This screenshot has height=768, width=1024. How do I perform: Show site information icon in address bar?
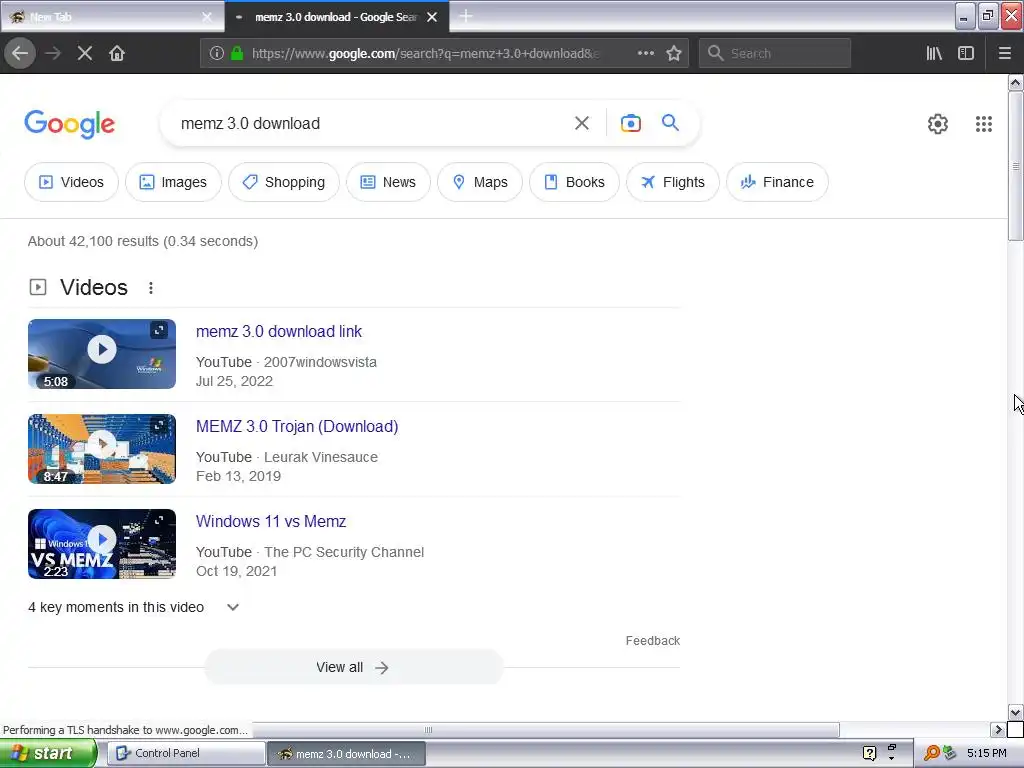(x=217, y=54)
